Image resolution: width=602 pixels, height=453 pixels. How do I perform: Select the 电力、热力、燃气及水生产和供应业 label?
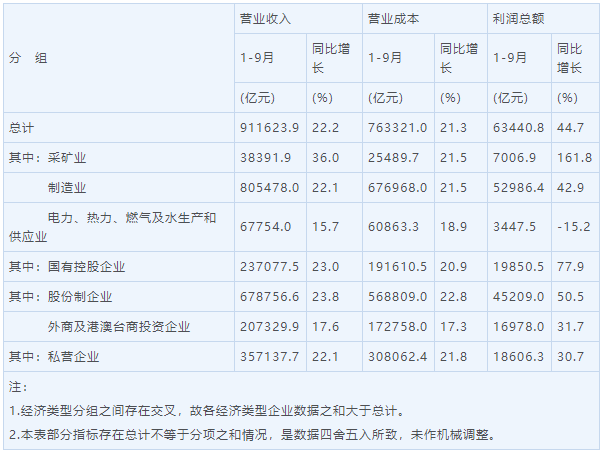point(112,227)
